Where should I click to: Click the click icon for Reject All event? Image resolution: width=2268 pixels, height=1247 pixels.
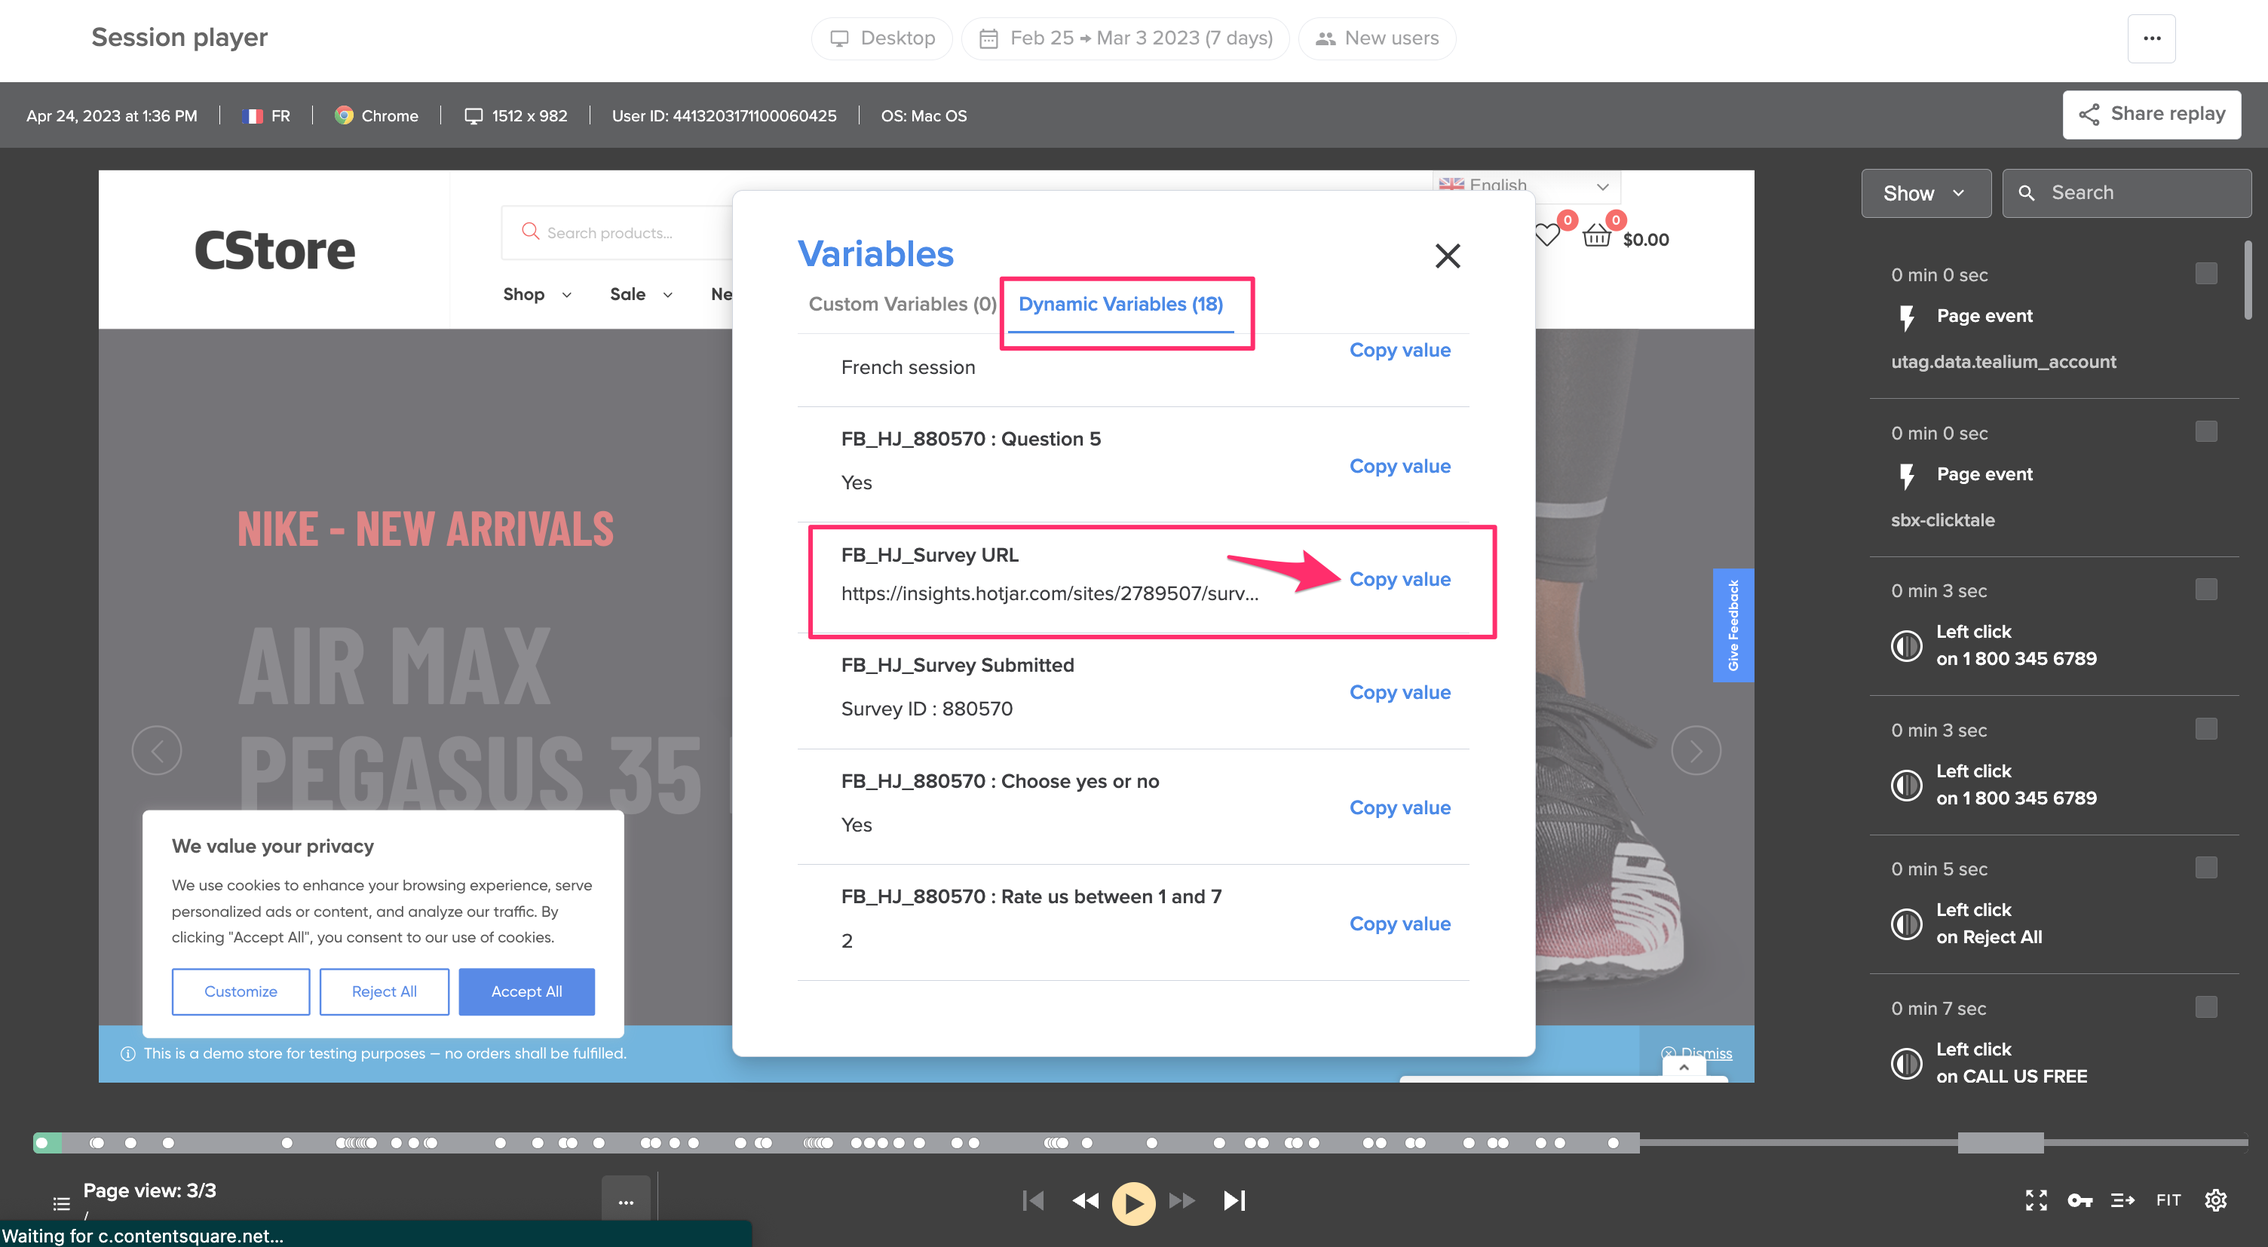[1907, 924]
